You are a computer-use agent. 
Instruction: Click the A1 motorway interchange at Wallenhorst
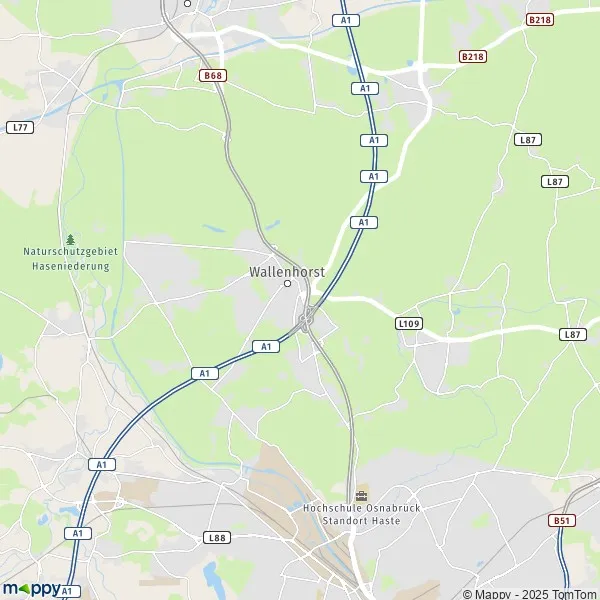[306, 318]
